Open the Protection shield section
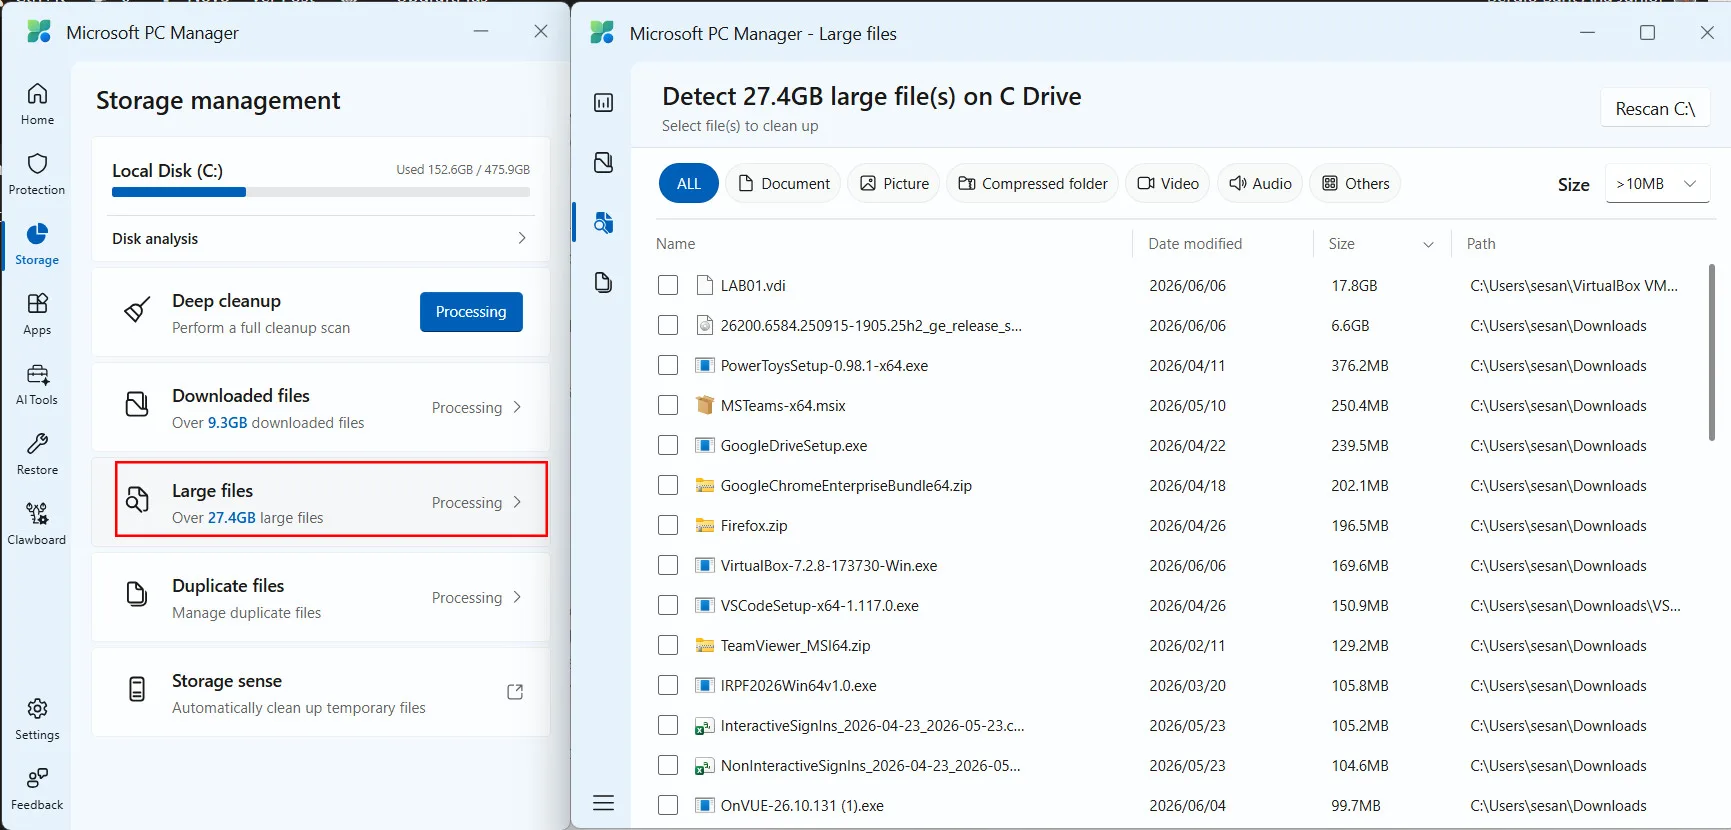Image resolution: width=1731 pixels, height=830 pixels. 37,174
